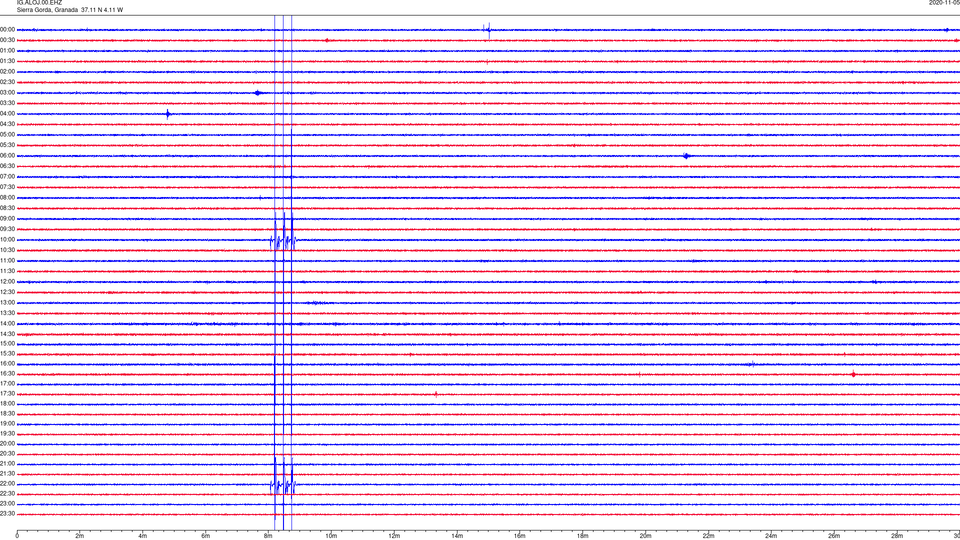The height and width of the screenshot is (540, 960).
Task: Select the 02:00 trace time label
Action: (7, 72)
